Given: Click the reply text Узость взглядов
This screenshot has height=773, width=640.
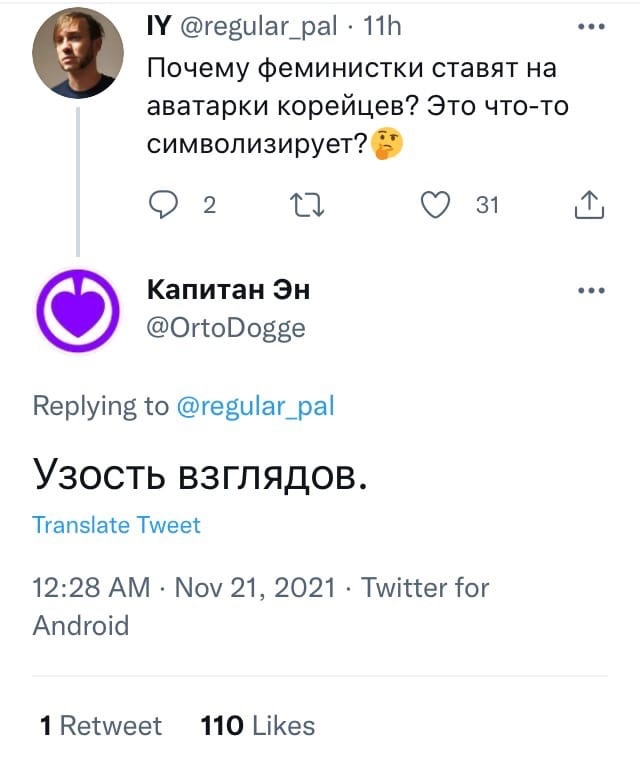Looking at the screenshot, I should tap(202, 473).
